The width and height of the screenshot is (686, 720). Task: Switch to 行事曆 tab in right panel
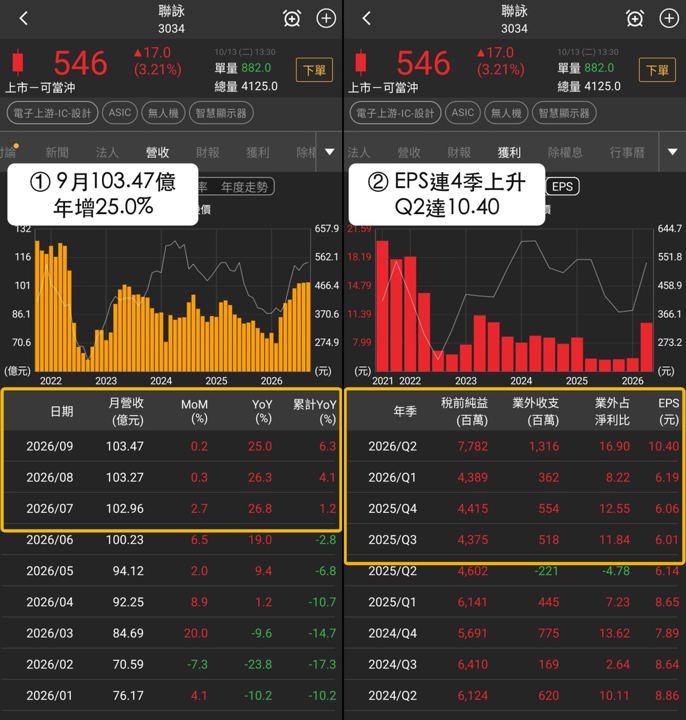click(627, 152)
